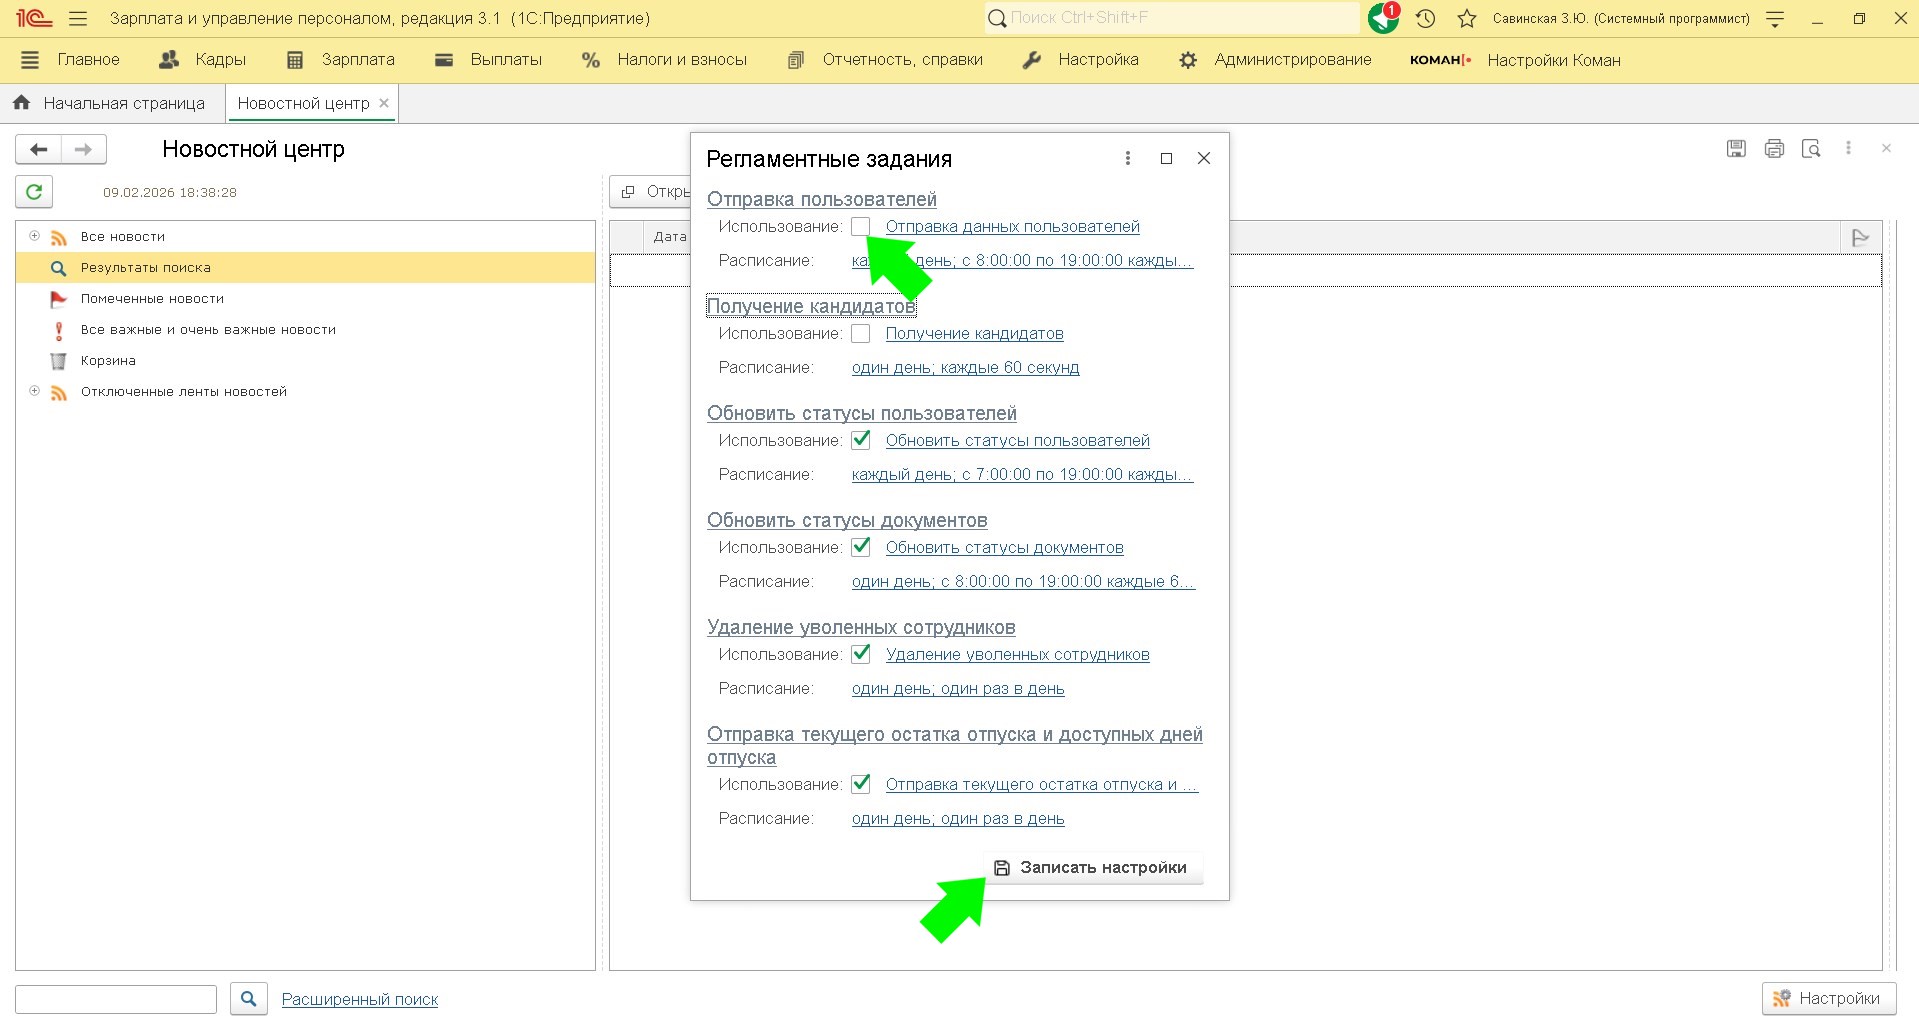Viewport: 1919px width, 1032px height.
Task: Expand the Все новости tree node
Action: pyautogui.click(x=34, y=236)
